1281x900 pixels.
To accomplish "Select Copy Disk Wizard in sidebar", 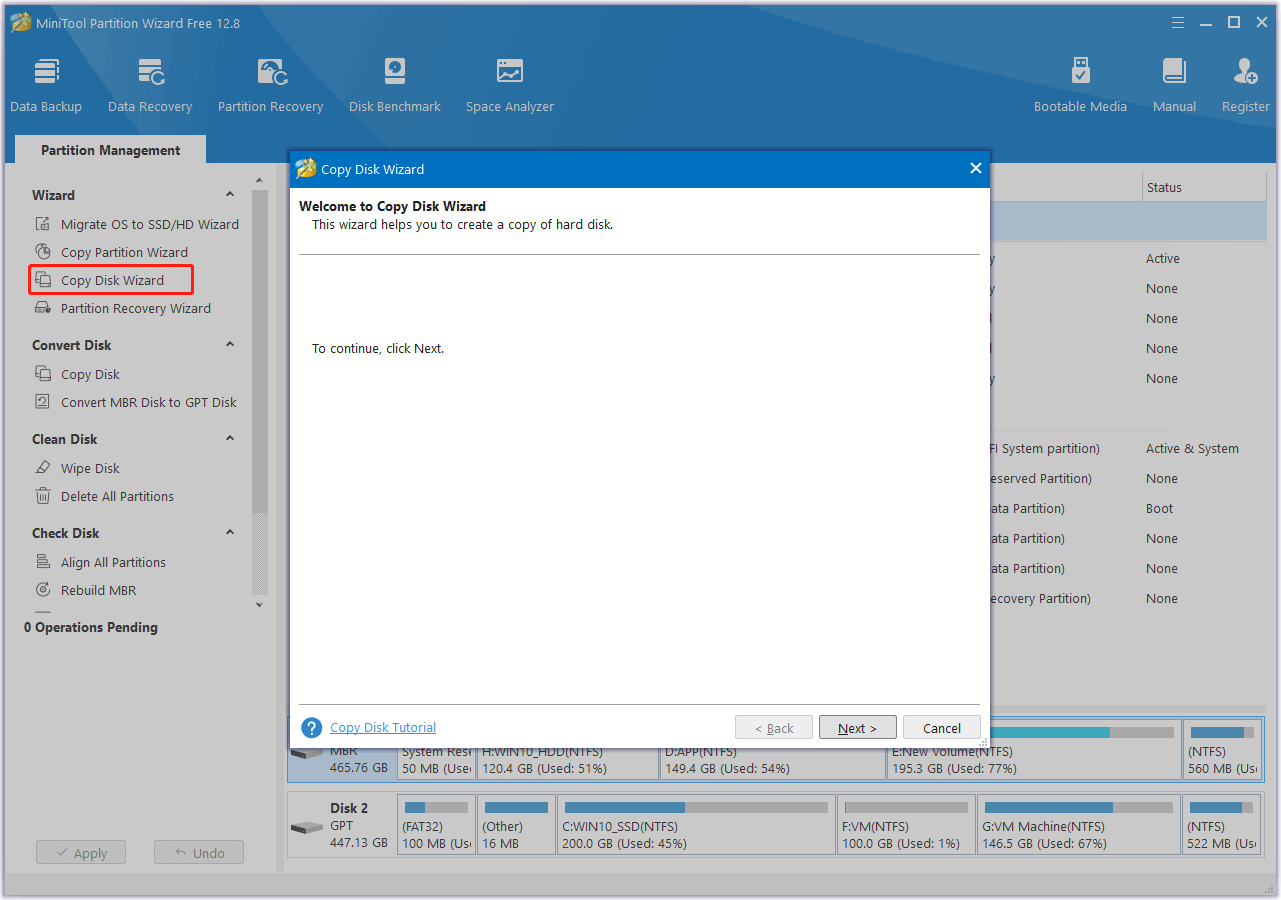I will tap(111, 280).
